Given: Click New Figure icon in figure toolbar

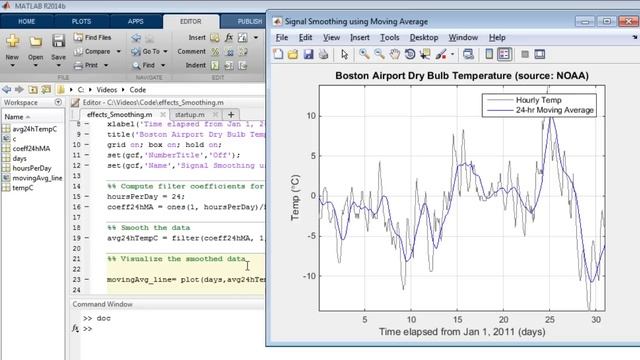Looking at the screenshot, I should 278,54.
